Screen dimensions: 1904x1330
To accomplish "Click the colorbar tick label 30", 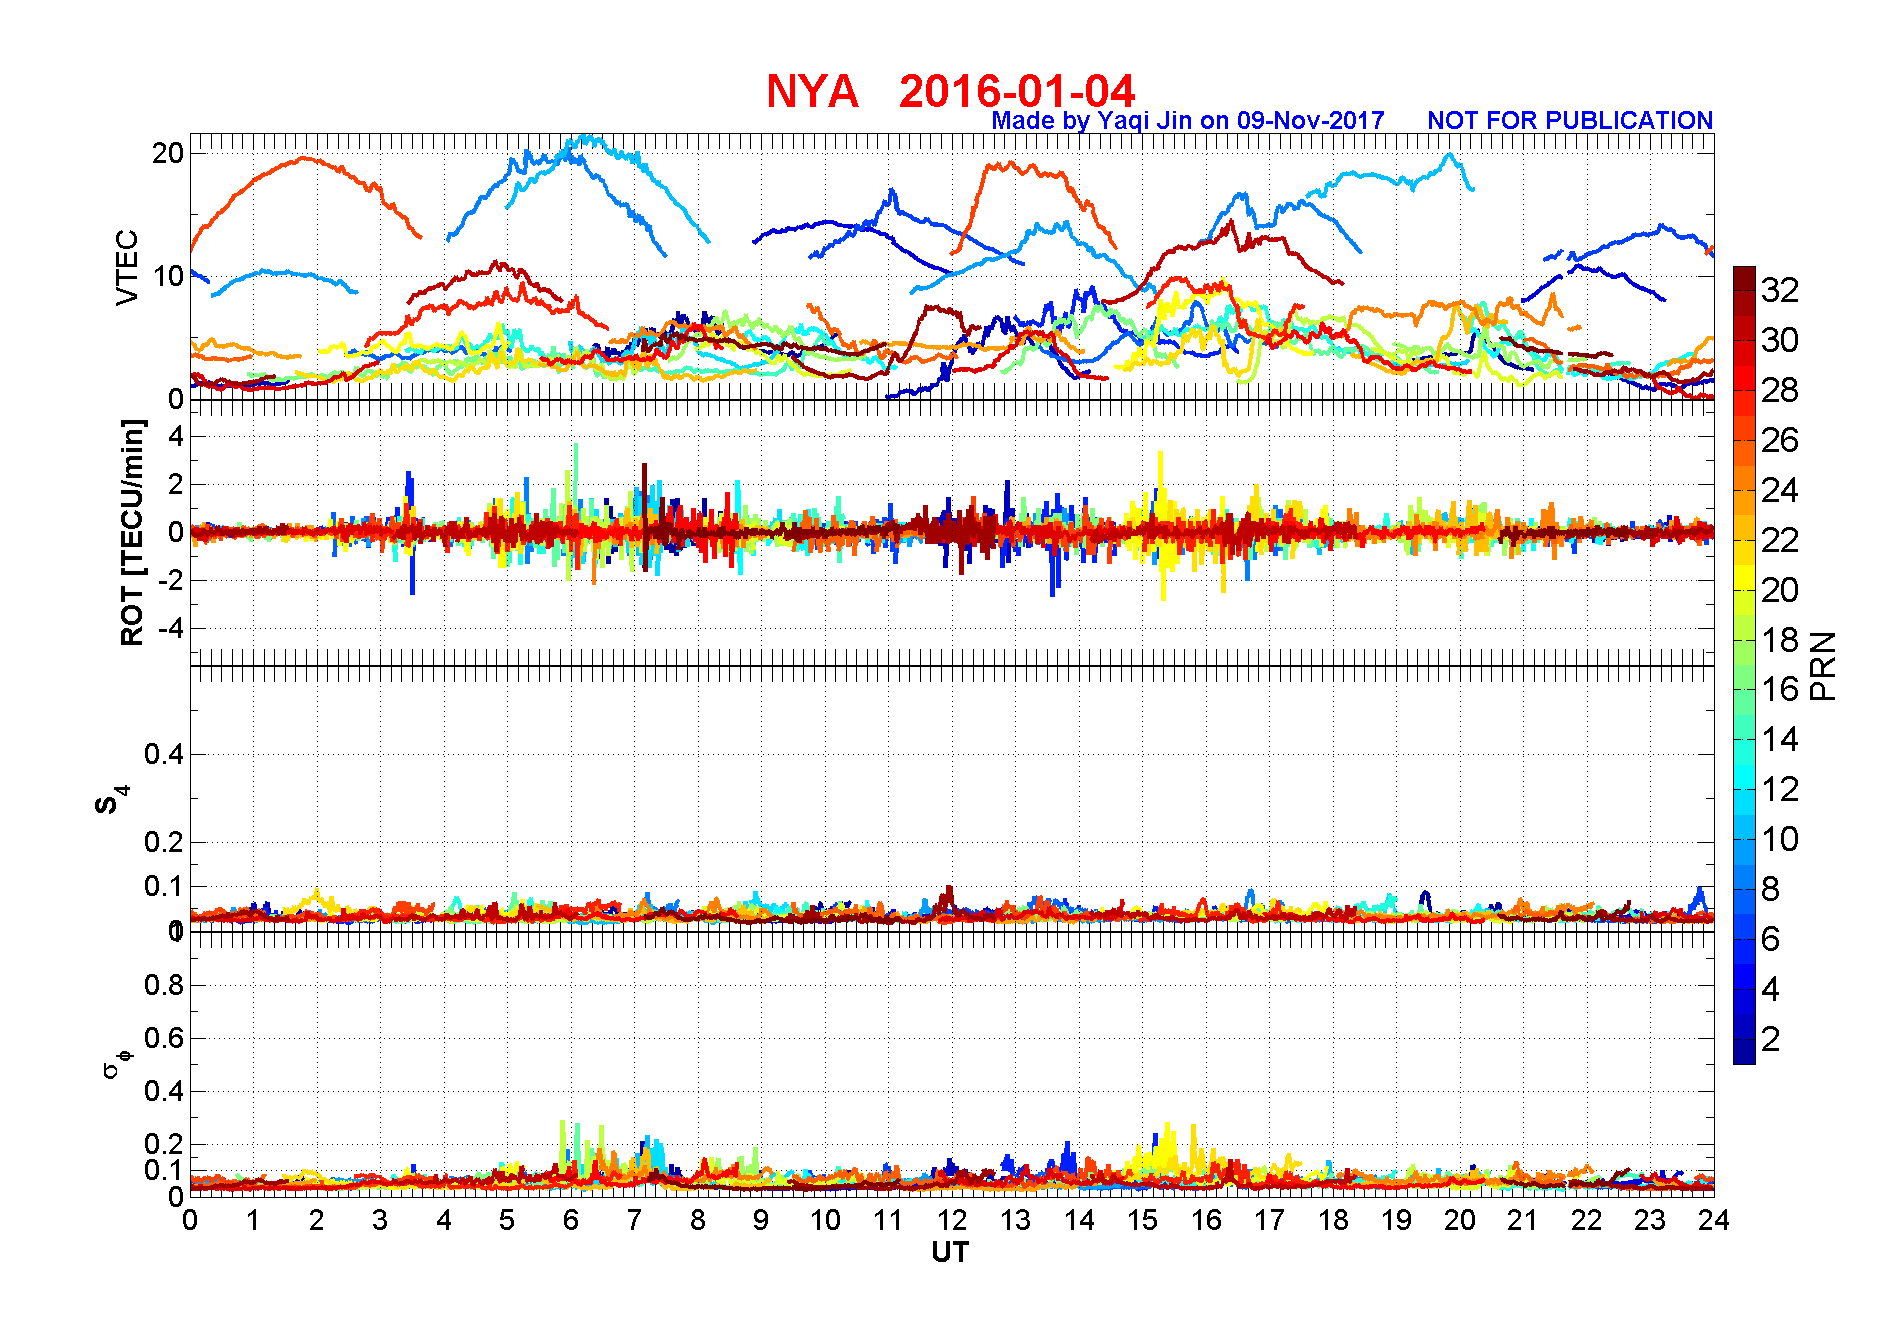I will 1780,340.
